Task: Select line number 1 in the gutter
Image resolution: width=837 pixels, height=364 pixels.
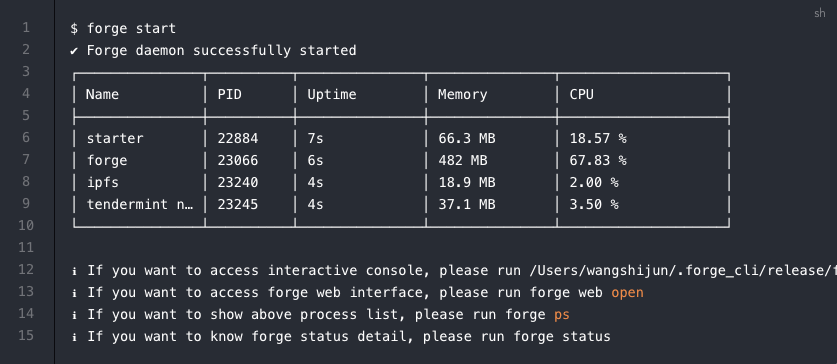Action: pyautogui.click(x=26, y=27)
